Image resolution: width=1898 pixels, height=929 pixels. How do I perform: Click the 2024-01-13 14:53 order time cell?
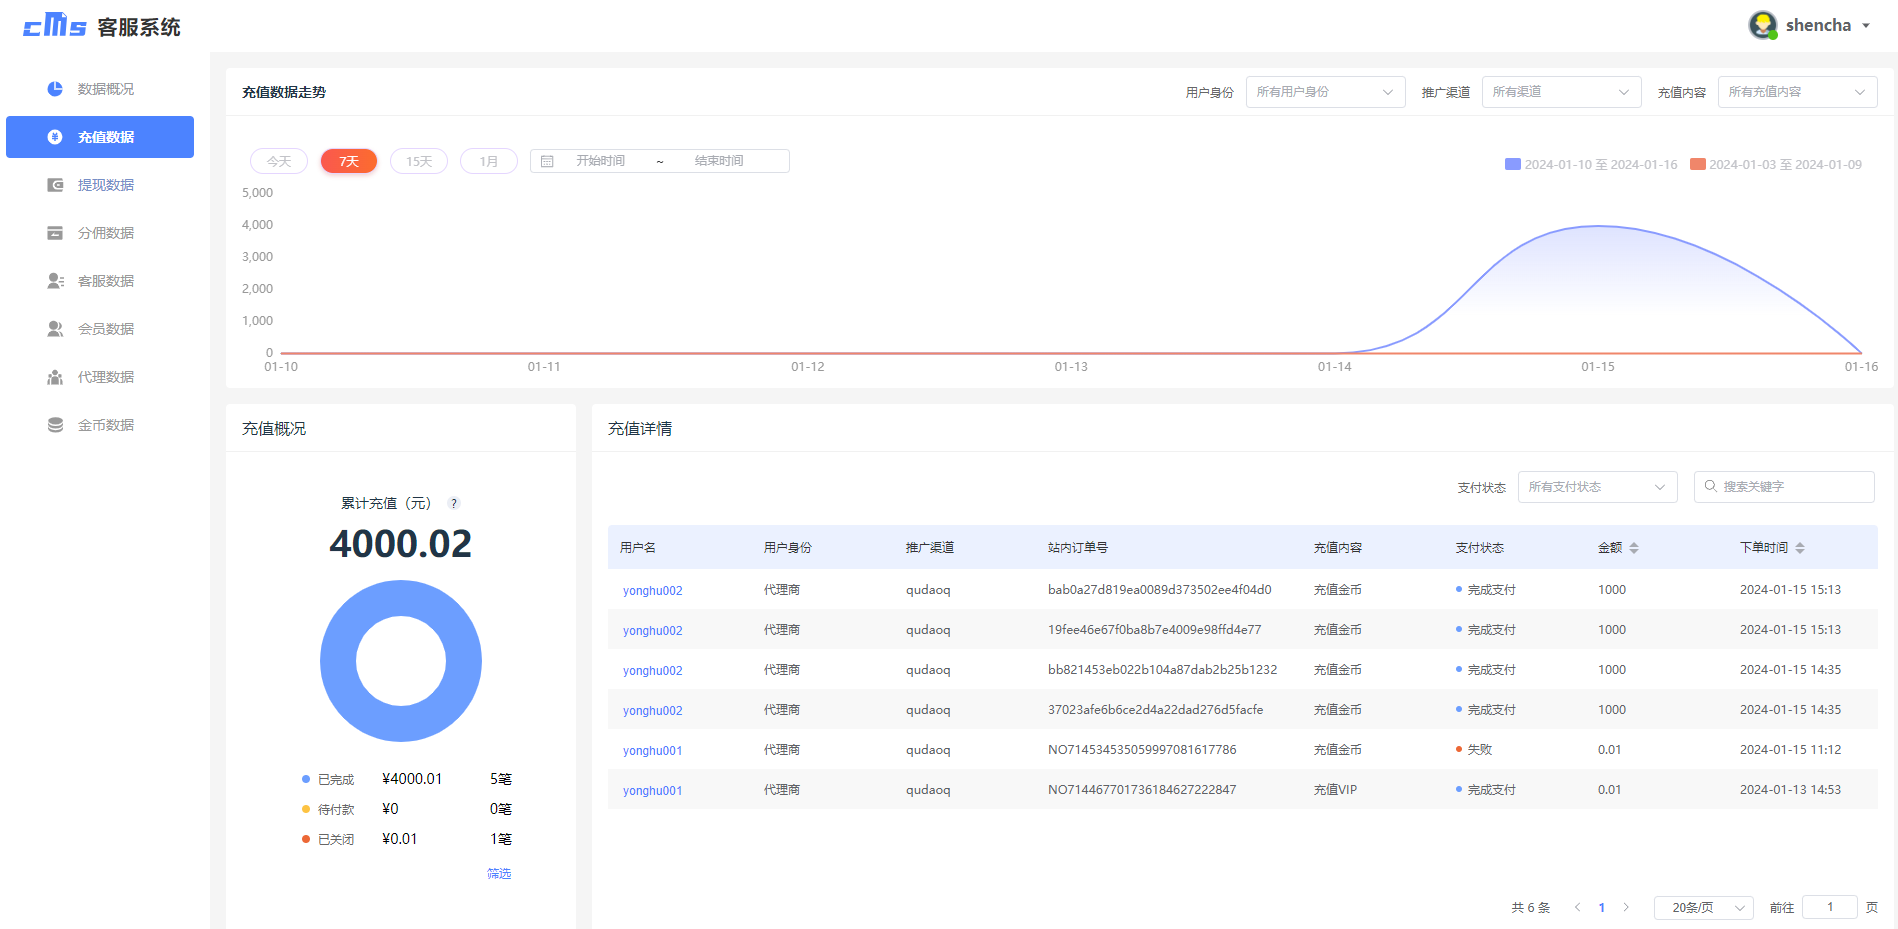click(x=1790, y=789)
